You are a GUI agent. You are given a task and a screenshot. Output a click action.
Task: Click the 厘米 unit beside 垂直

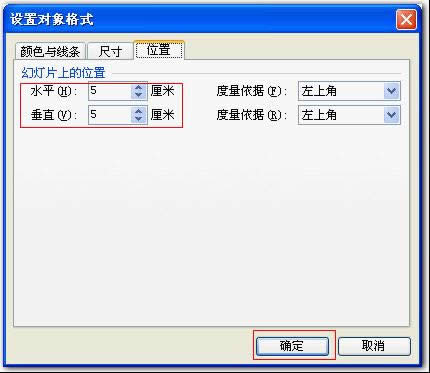(x=162, y=115)
